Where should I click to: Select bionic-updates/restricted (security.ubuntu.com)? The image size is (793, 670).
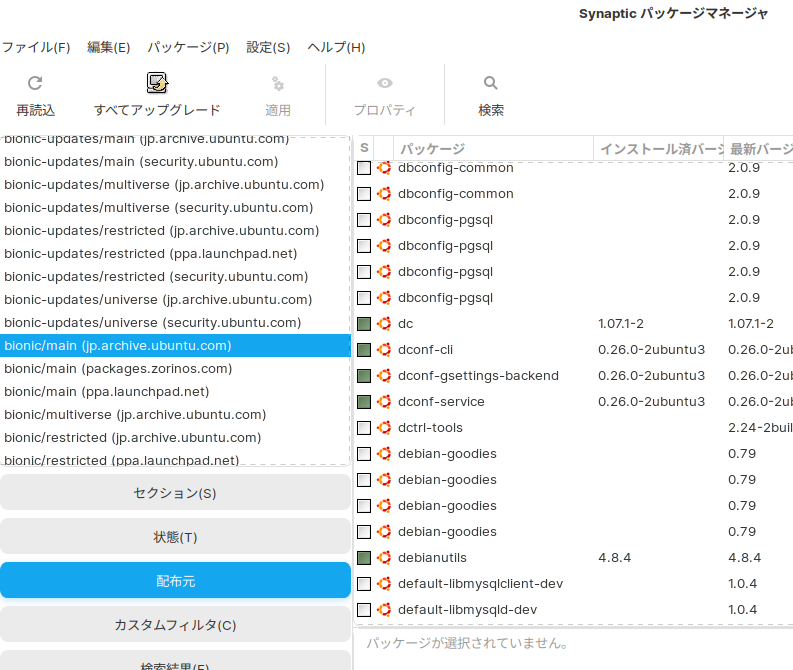(x=175, y=277)
